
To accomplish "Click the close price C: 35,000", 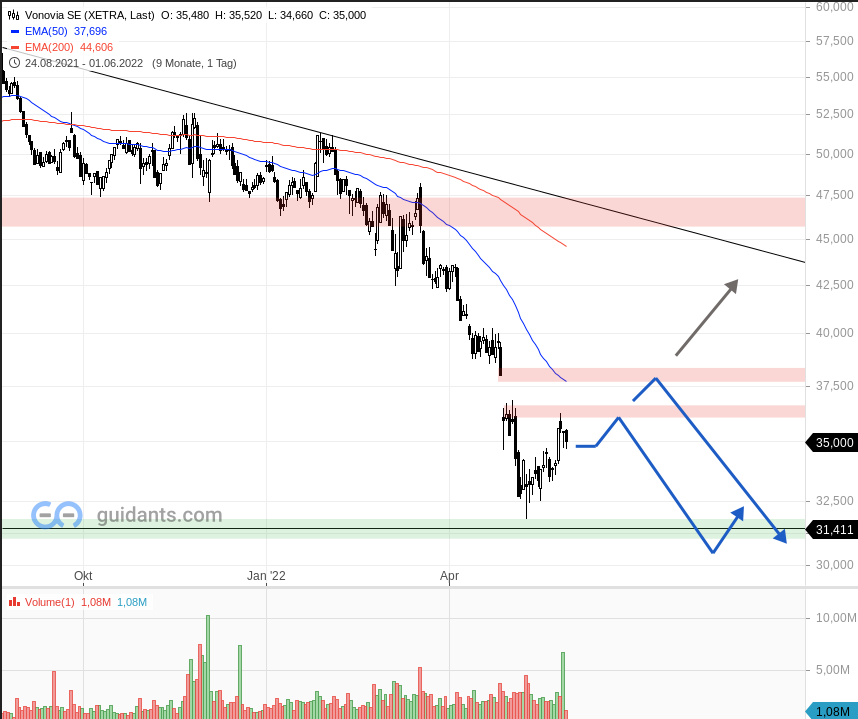I will [x=343, y=15].
